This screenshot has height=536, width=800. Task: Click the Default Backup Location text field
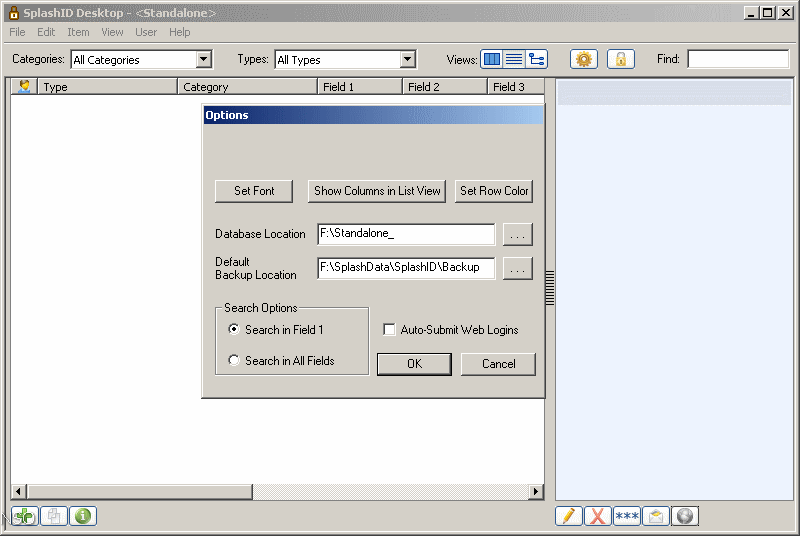(406, 268)
